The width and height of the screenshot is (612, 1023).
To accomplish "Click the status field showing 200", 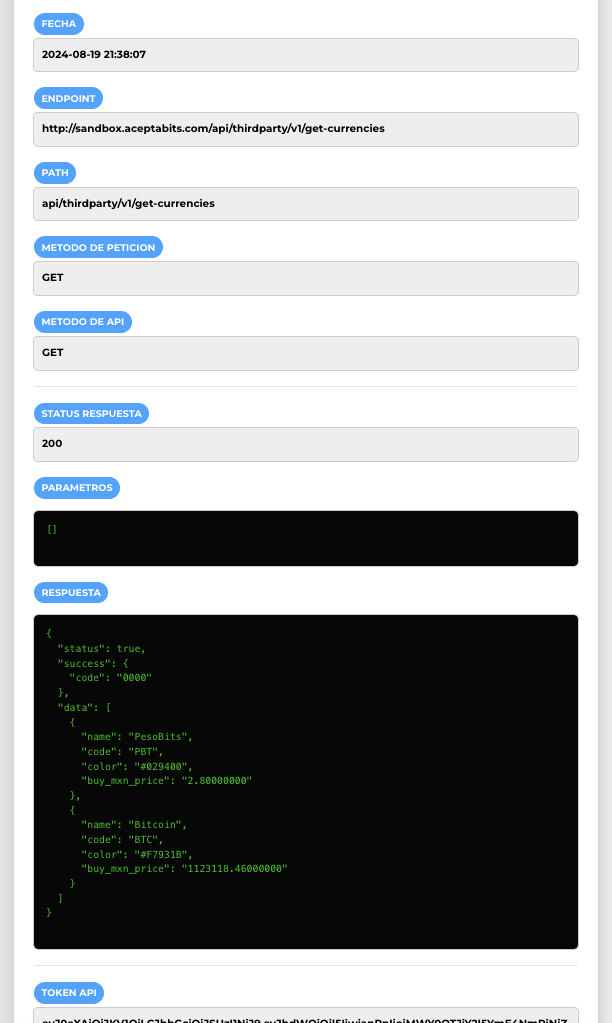I will pos(305,444).
